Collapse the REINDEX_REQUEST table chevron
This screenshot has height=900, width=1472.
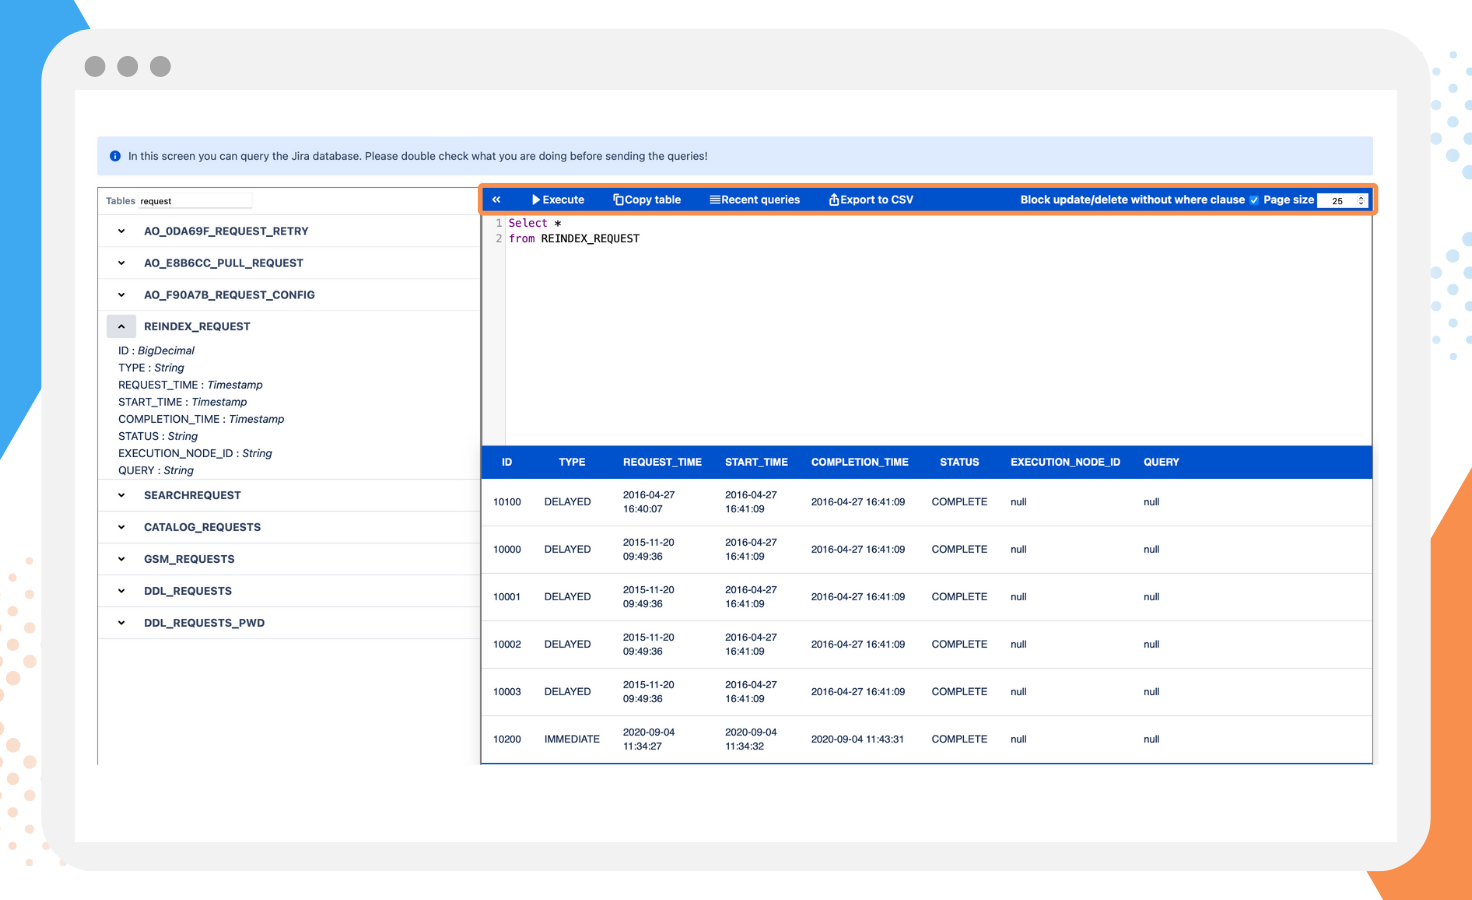121,326
